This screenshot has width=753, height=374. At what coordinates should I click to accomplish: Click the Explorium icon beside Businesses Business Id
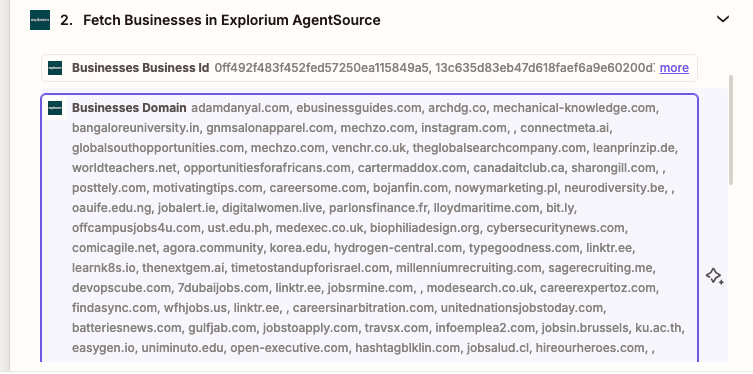[55, 68]
